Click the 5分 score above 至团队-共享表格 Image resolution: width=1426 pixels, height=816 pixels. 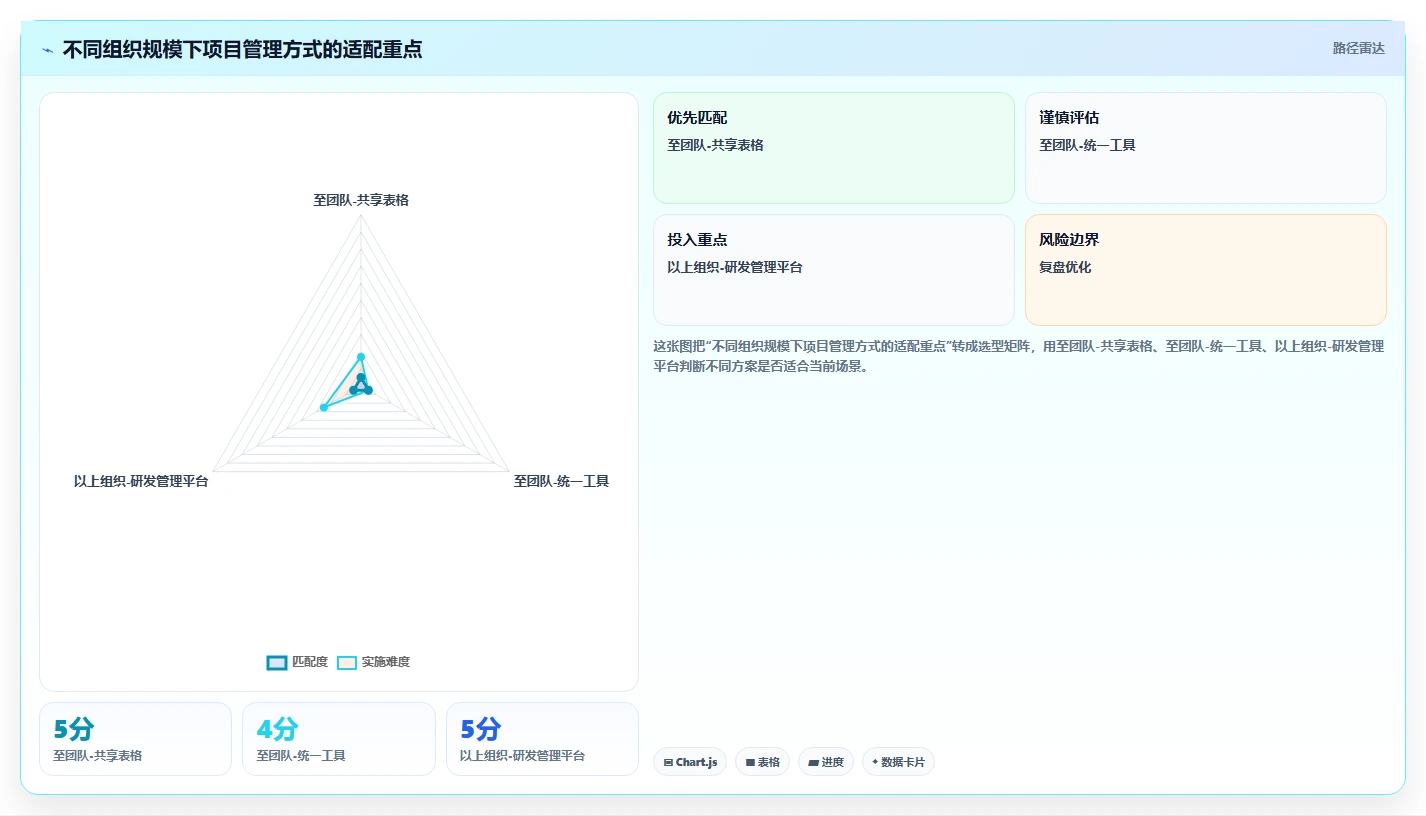tap(74, 729)
